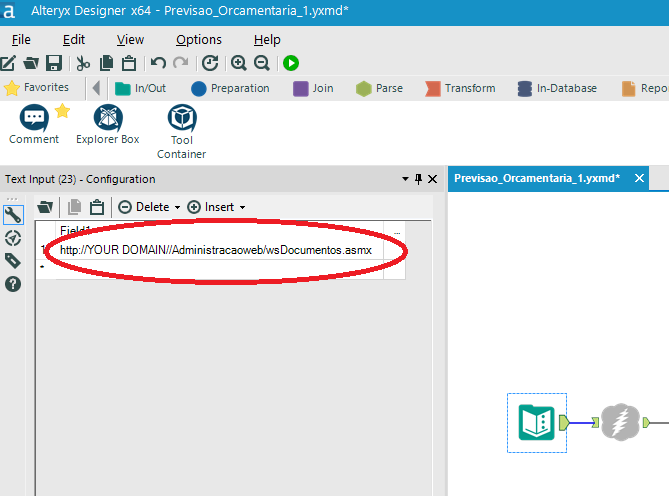Open the Navigation compass icon in the sidebar
Image resolution: width=669 pixels, height=498 pixels.
coord(13,238)
